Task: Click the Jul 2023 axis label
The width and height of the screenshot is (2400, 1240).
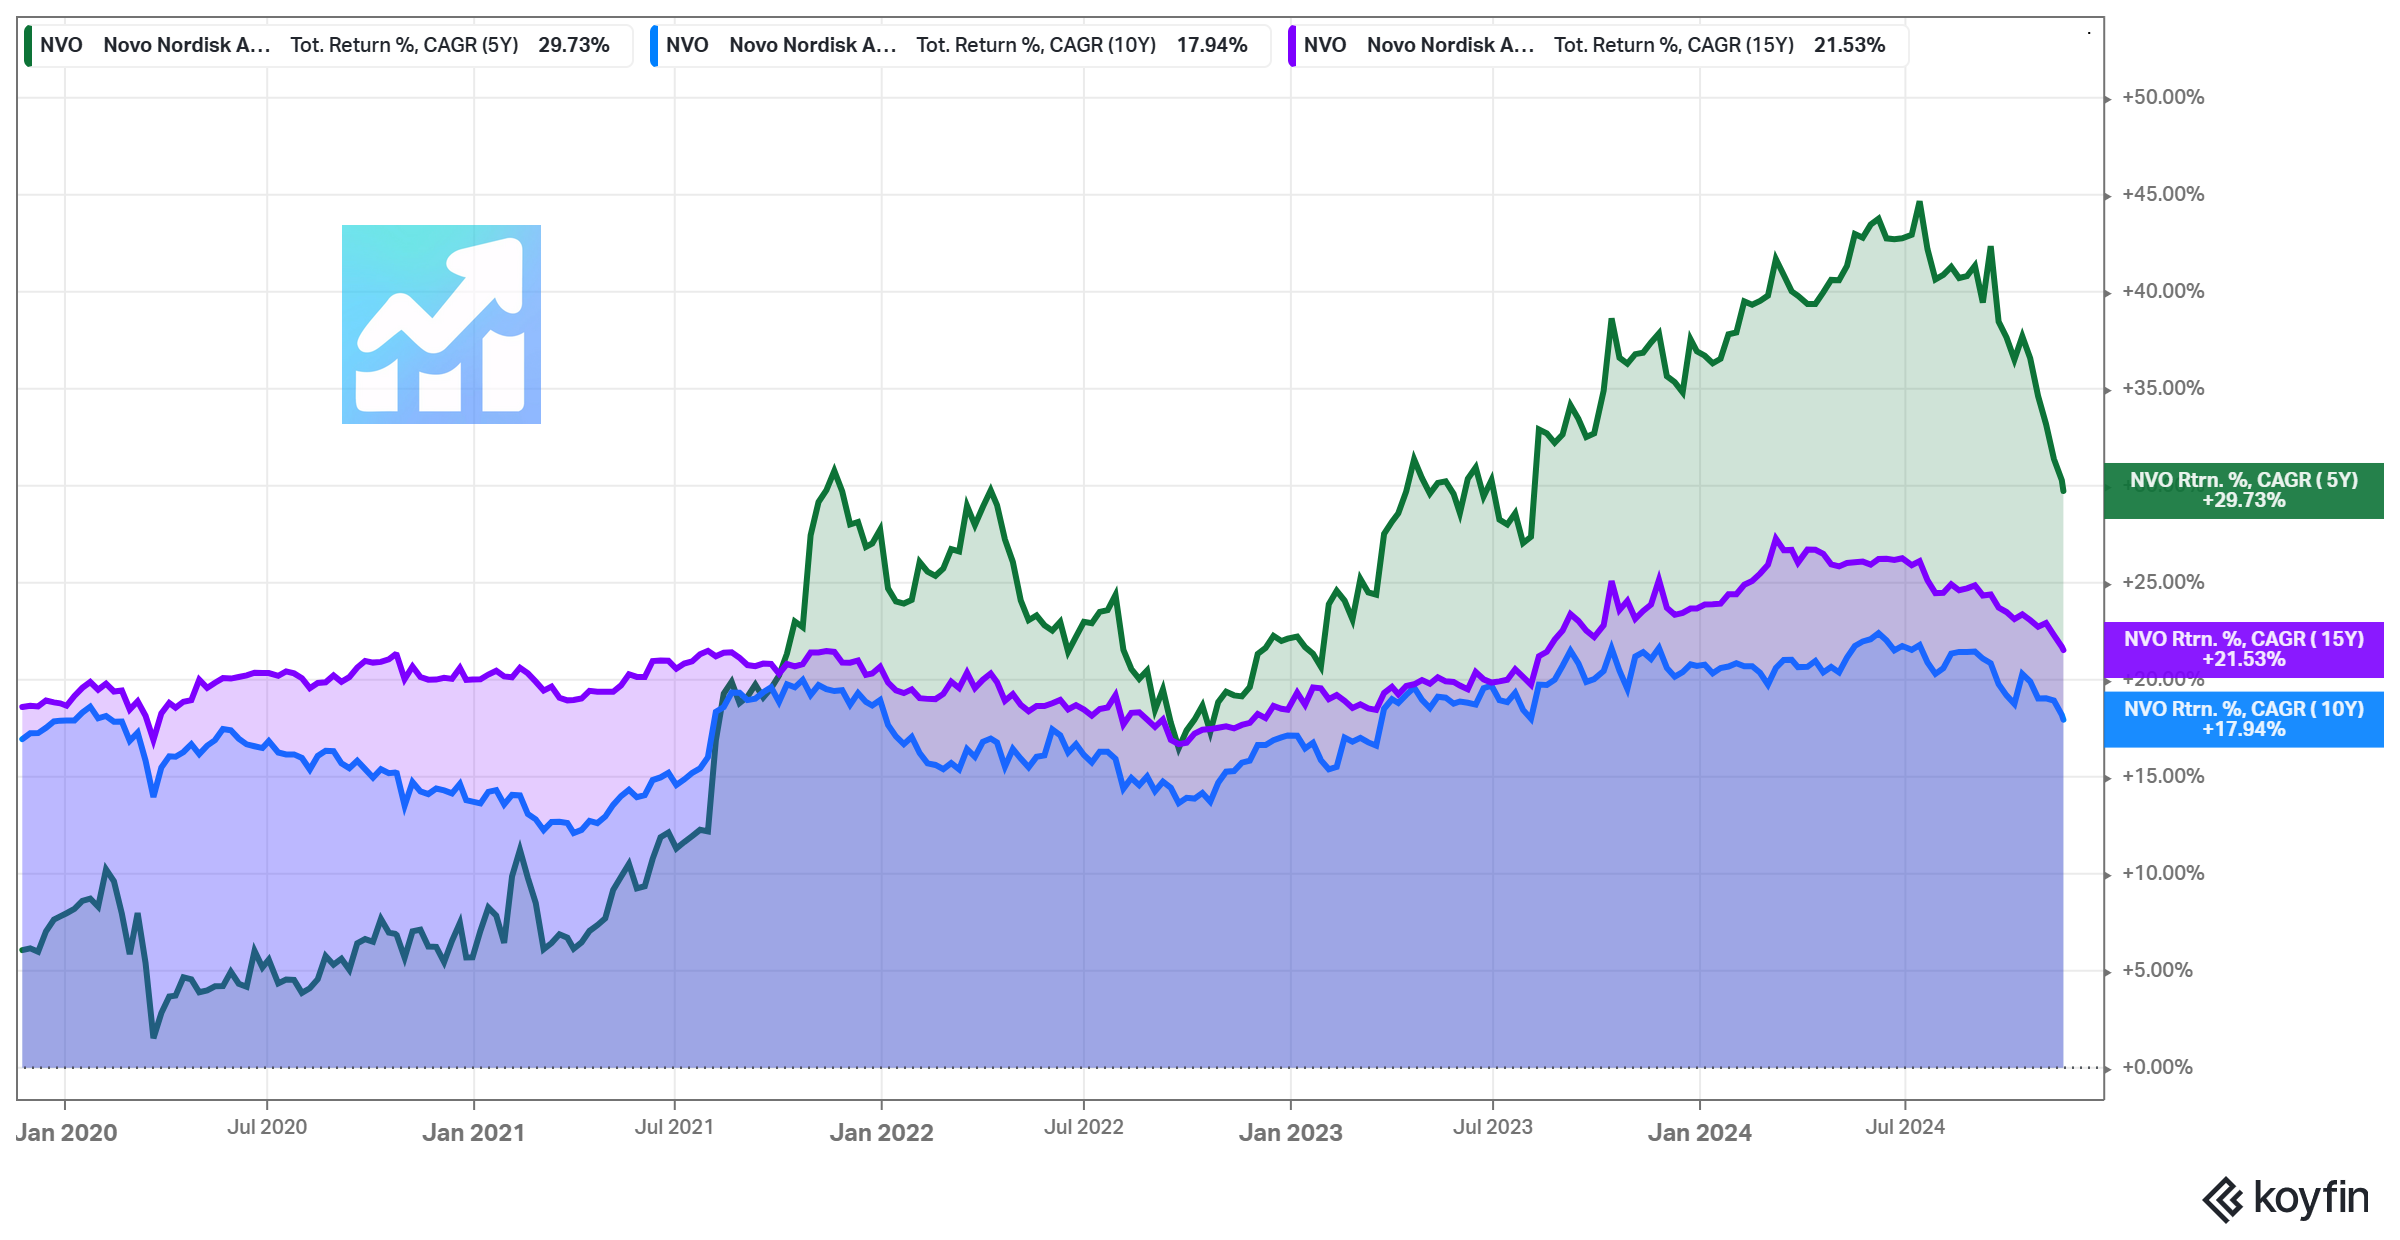Action: (1493, 1127)
